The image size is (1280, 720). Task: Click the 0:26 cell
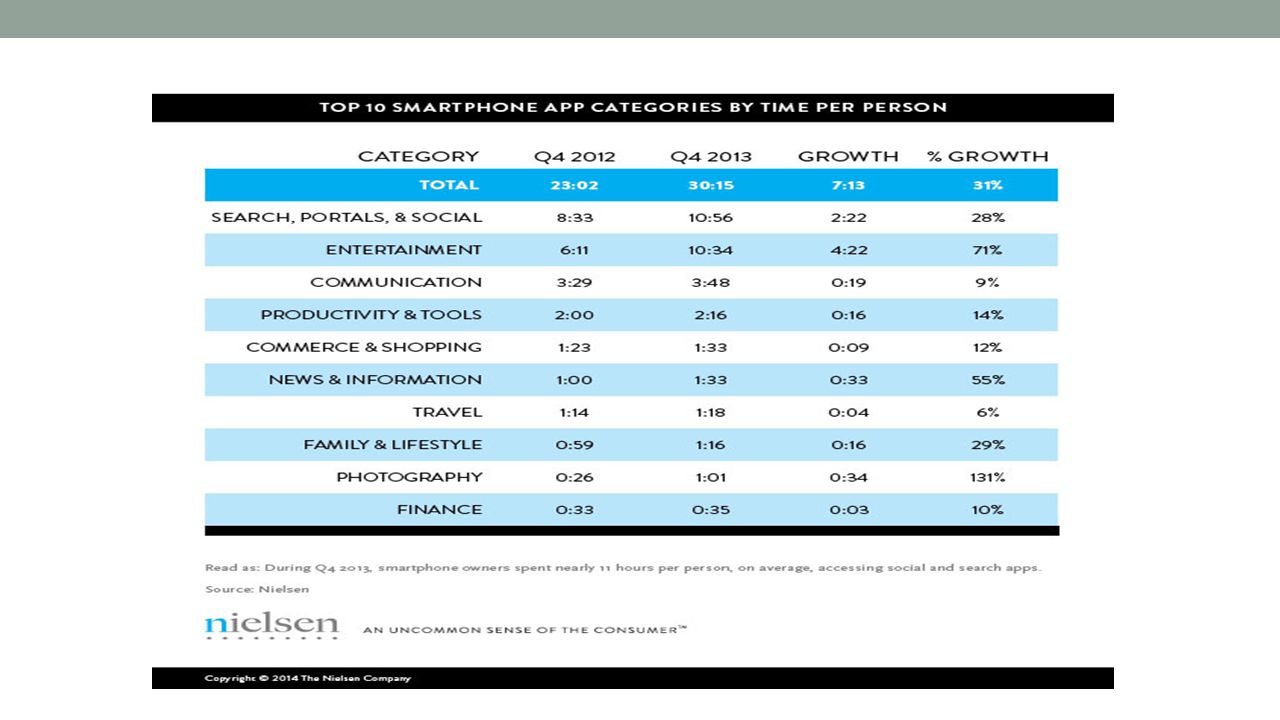[574, 477]
